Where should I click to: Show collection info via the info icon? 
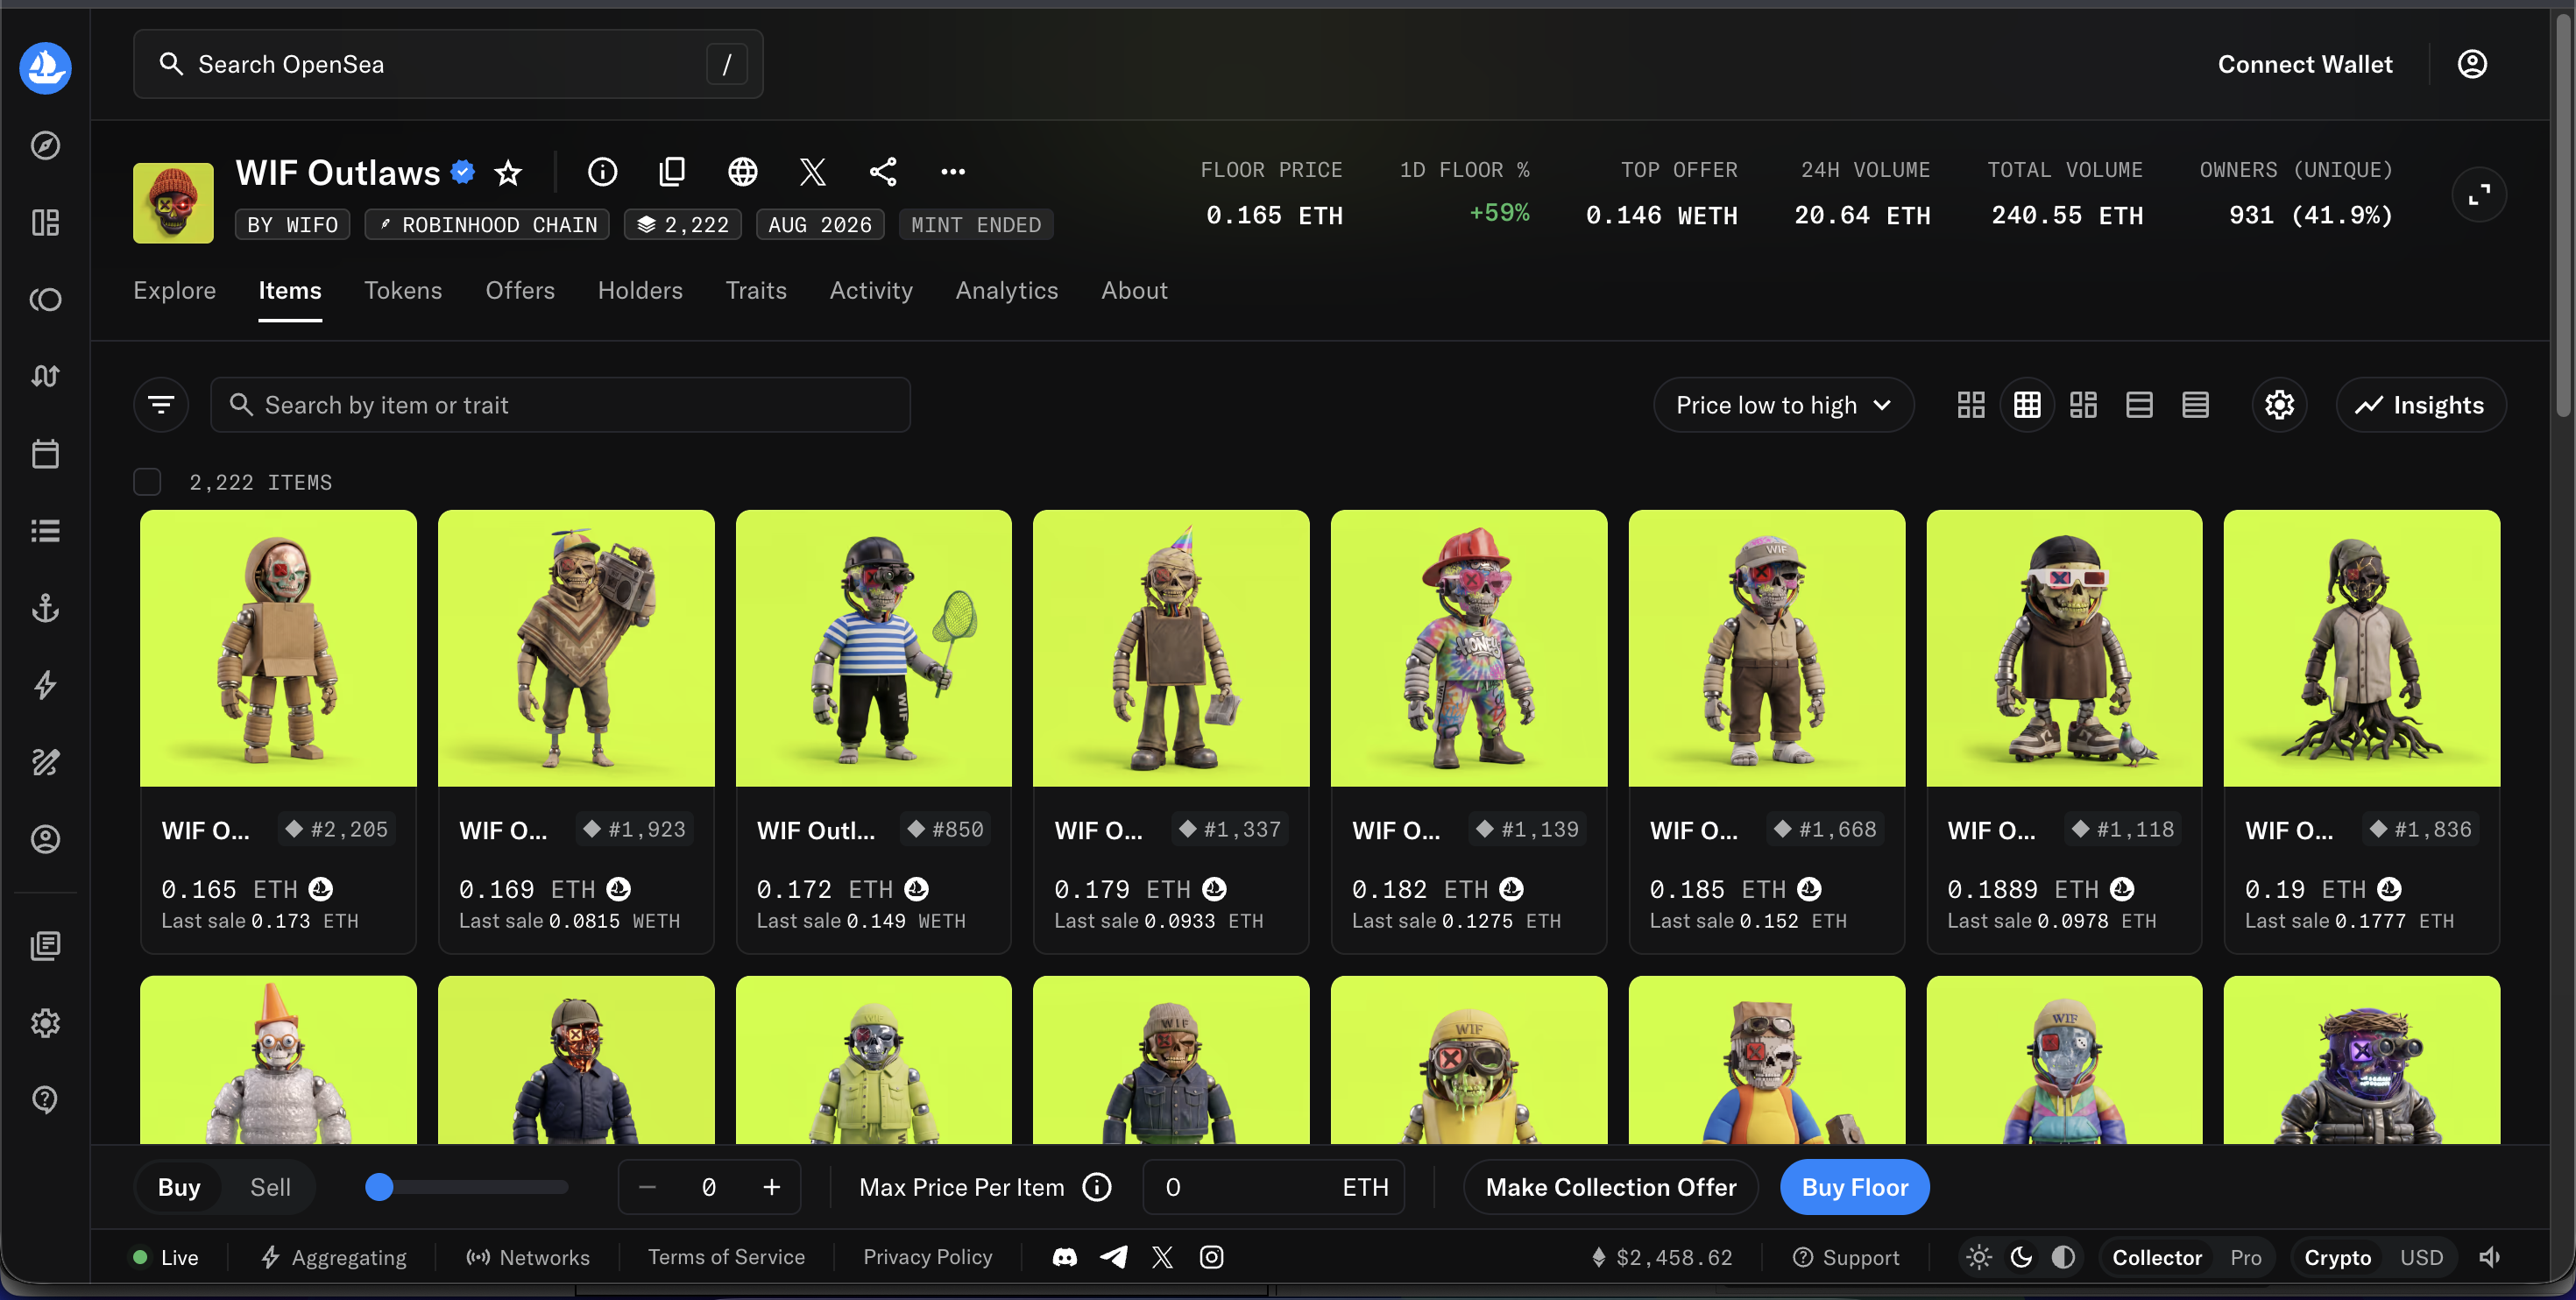click(602, 172)
